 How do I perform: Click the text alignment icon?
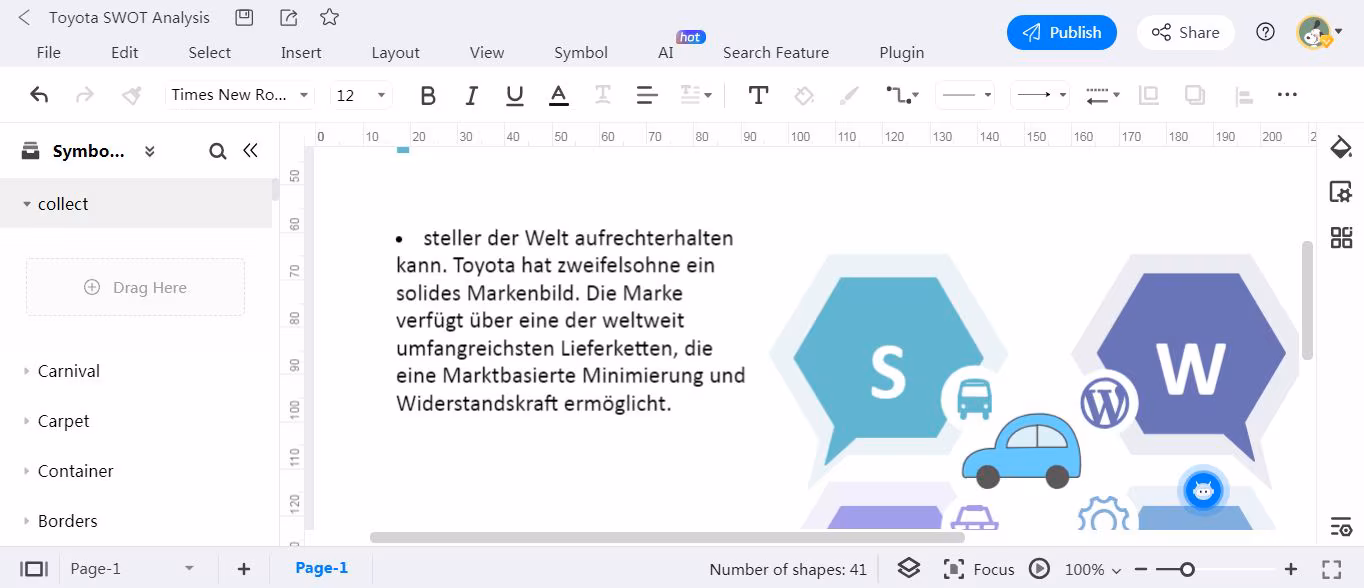click(x=647, y=96)
